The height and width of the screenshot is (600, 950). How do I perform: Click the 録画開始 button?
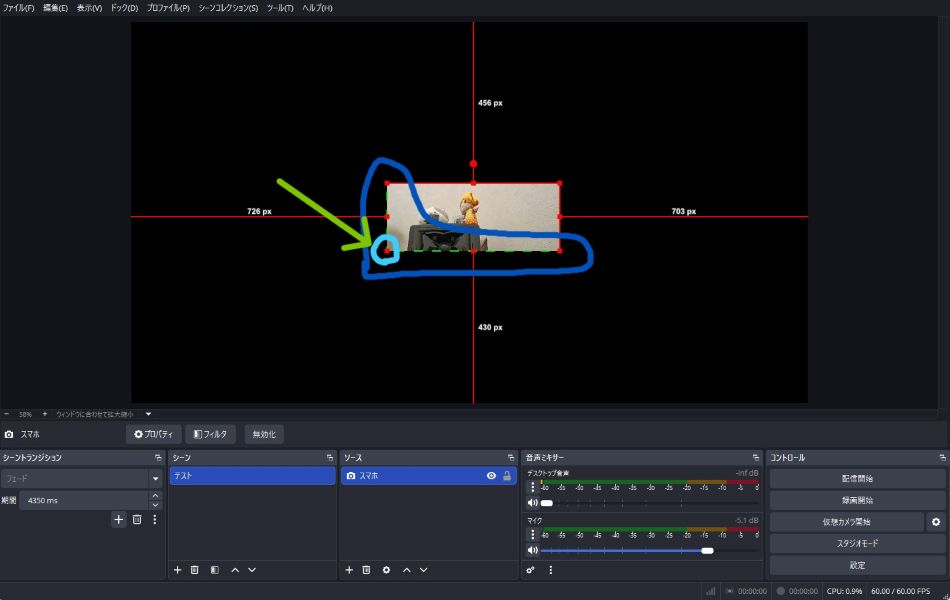857,500
